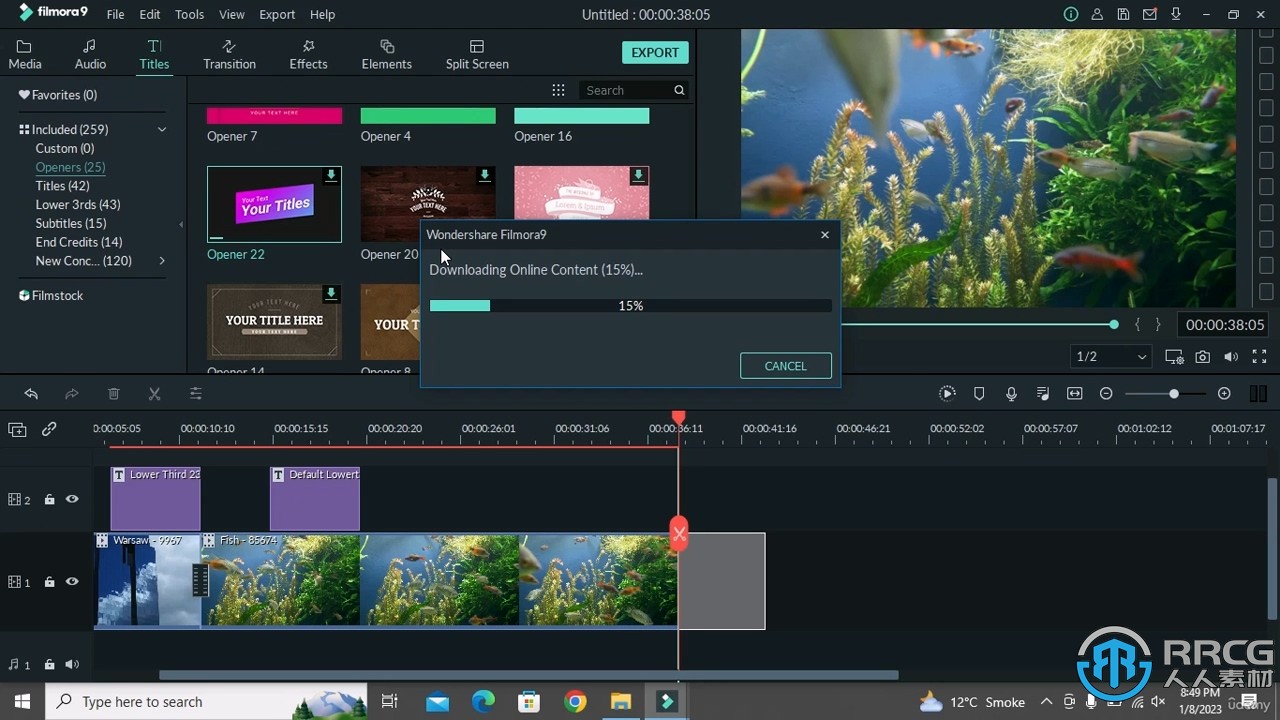The height and width of the screenshot is (720, 1280).
Task: Download the pink opener via its arrow
Action: 638,176
